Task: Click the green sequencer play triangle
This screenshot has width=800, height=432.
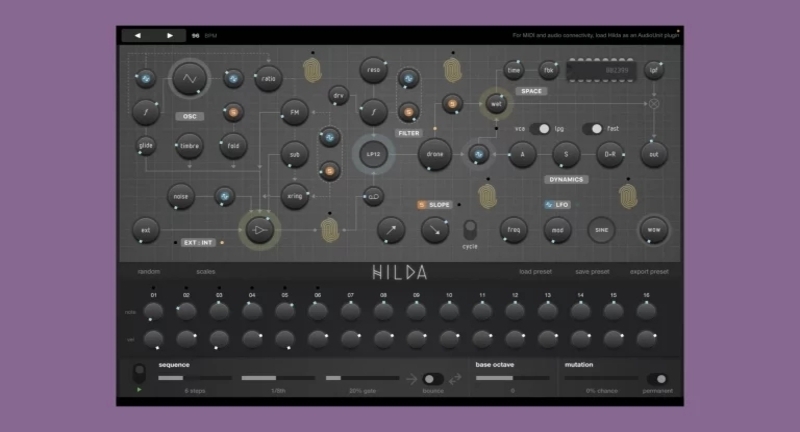Action: pyautogui.click(x=139, y=390)
